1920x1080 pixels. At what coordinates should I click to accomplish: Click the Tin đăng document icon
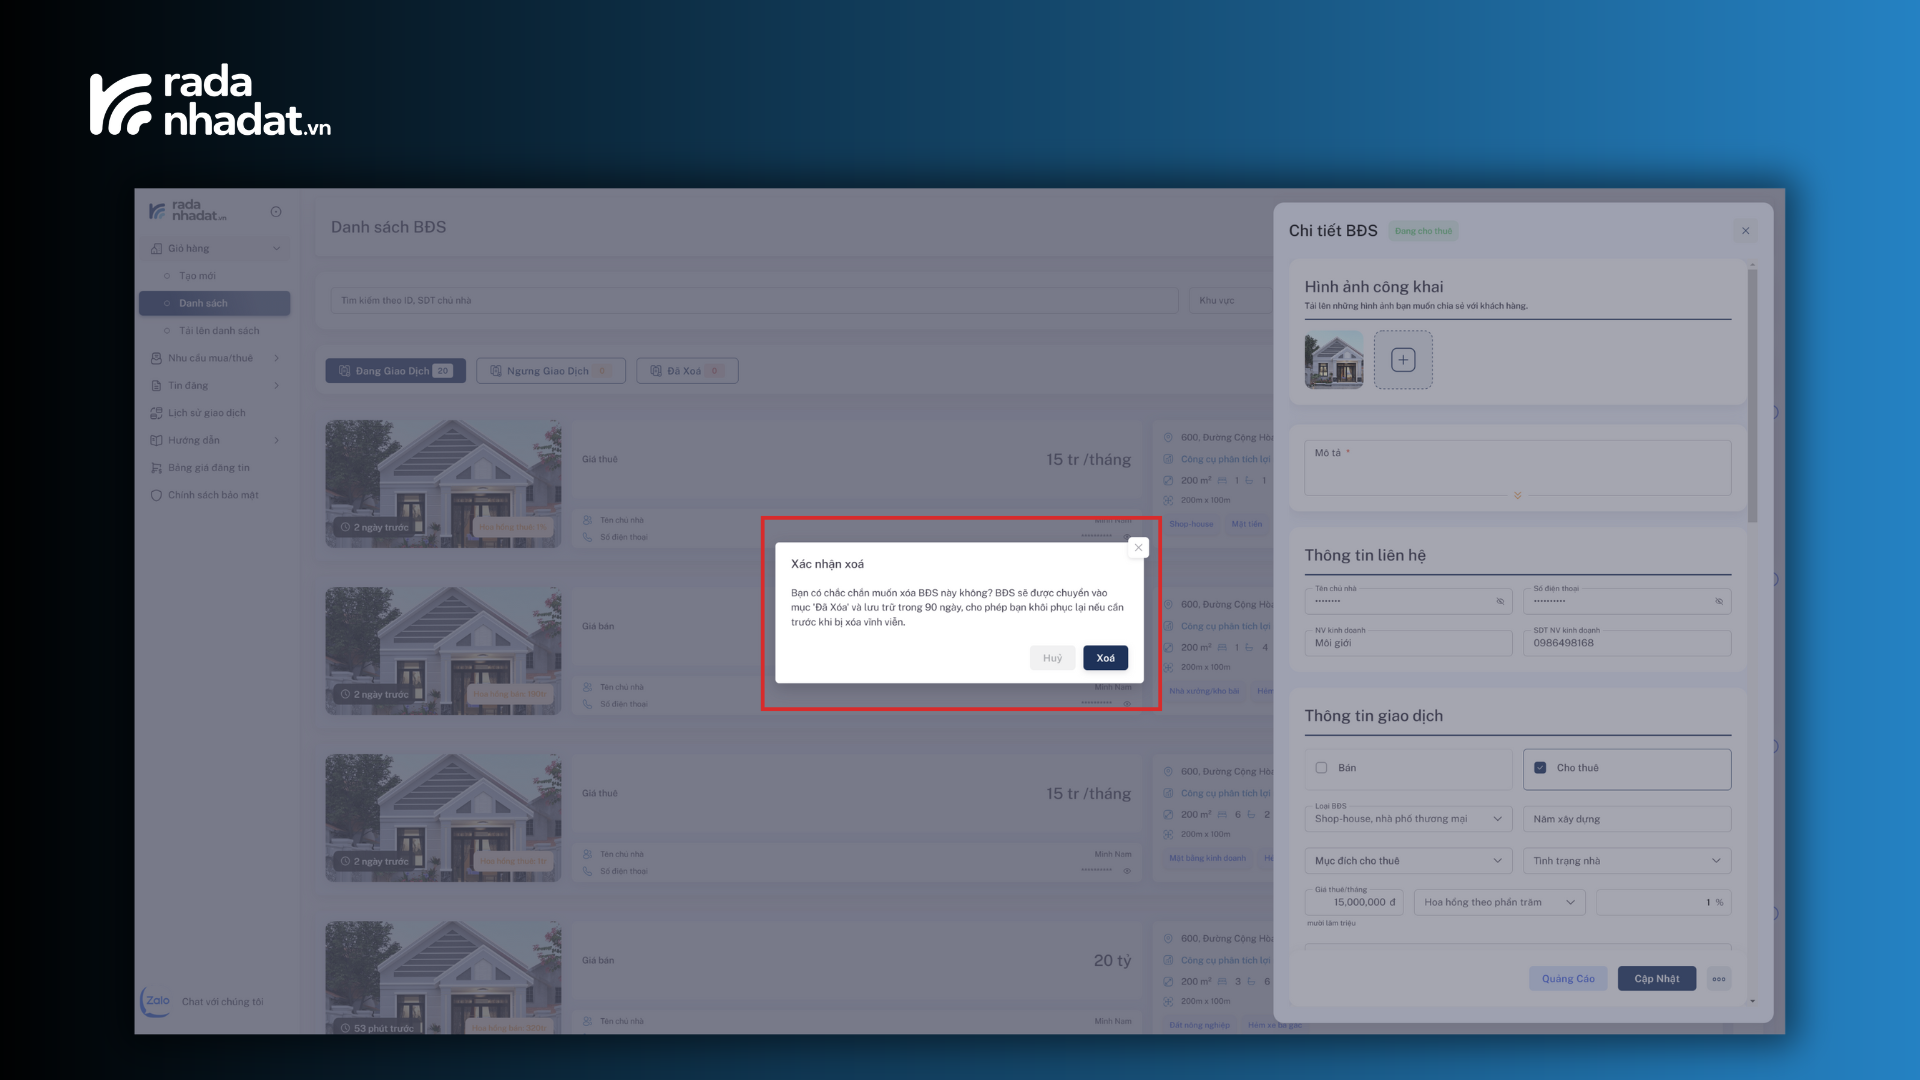(x=156, y=385)
